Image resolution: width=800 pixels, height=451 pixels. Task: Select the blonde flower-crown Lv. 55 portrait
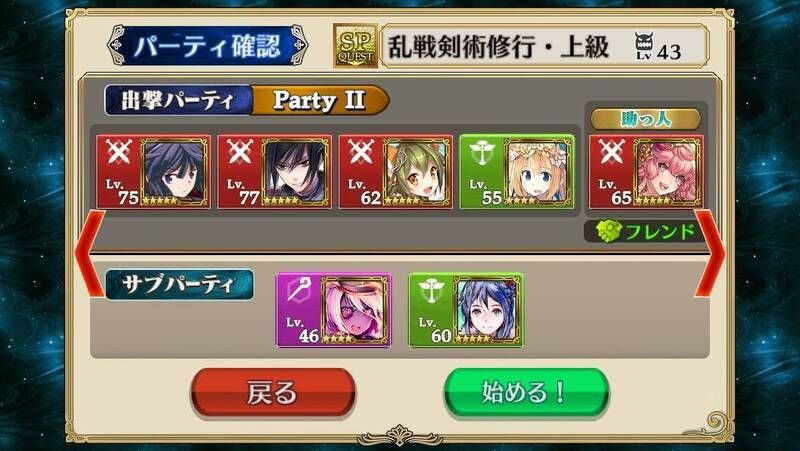[537, 172]
